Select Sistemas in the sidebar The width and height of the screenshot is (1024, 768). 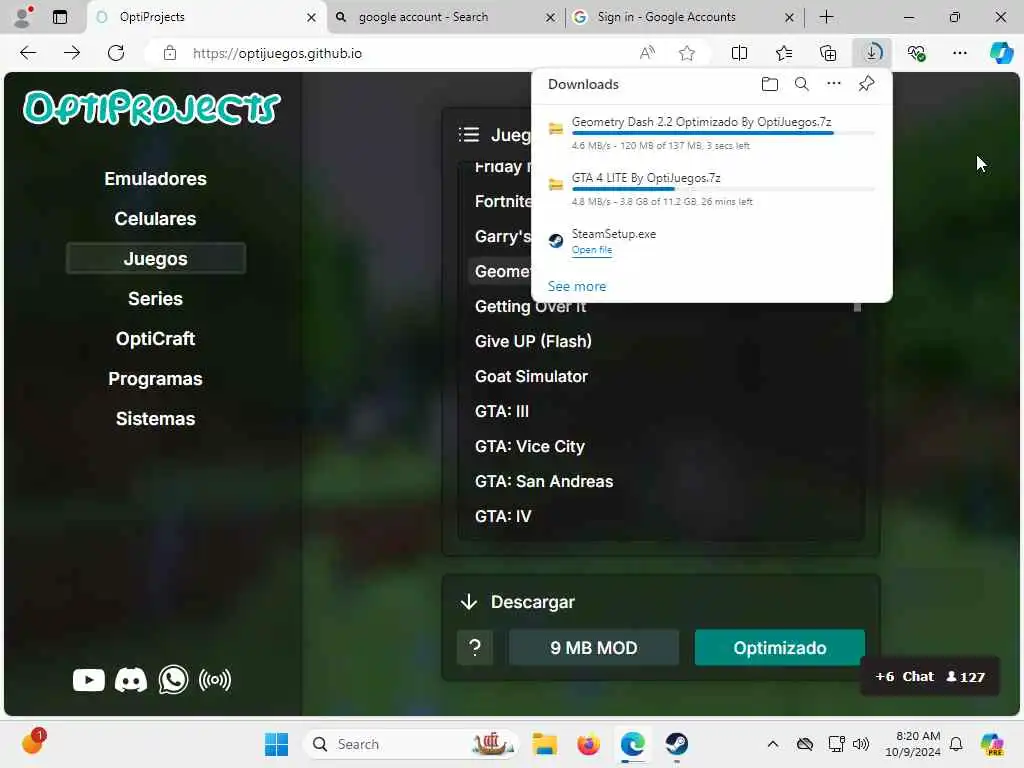tap(155, 419)
